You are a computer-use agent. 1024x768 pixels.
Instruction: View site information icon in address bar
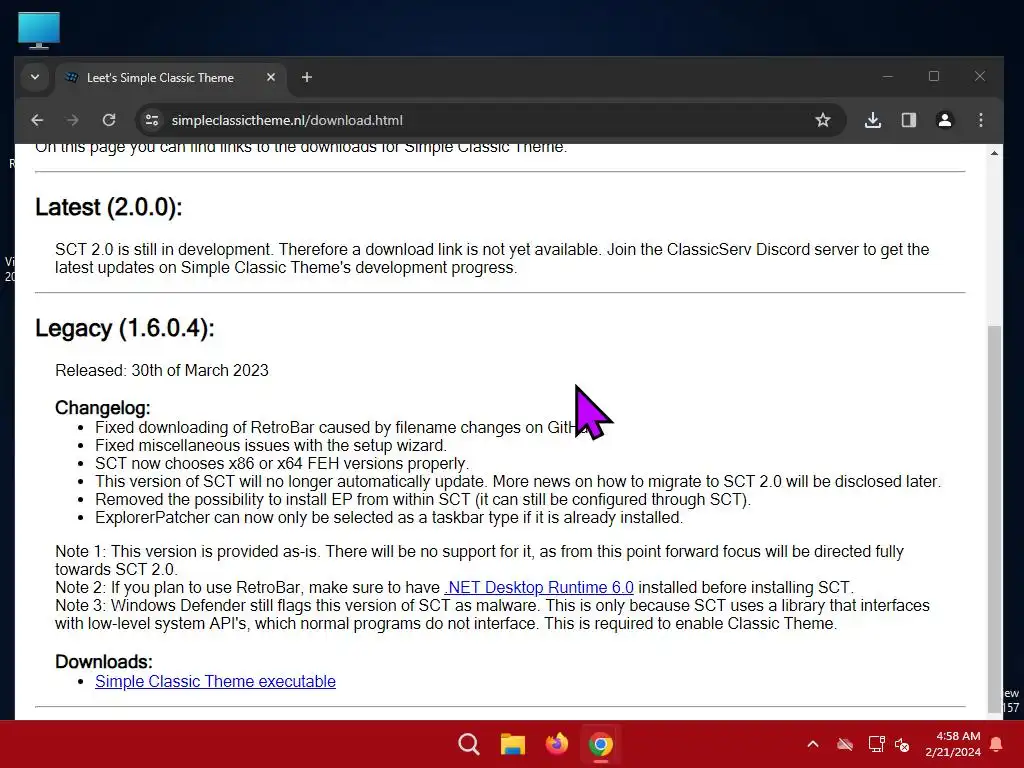(x=152, y=120)
